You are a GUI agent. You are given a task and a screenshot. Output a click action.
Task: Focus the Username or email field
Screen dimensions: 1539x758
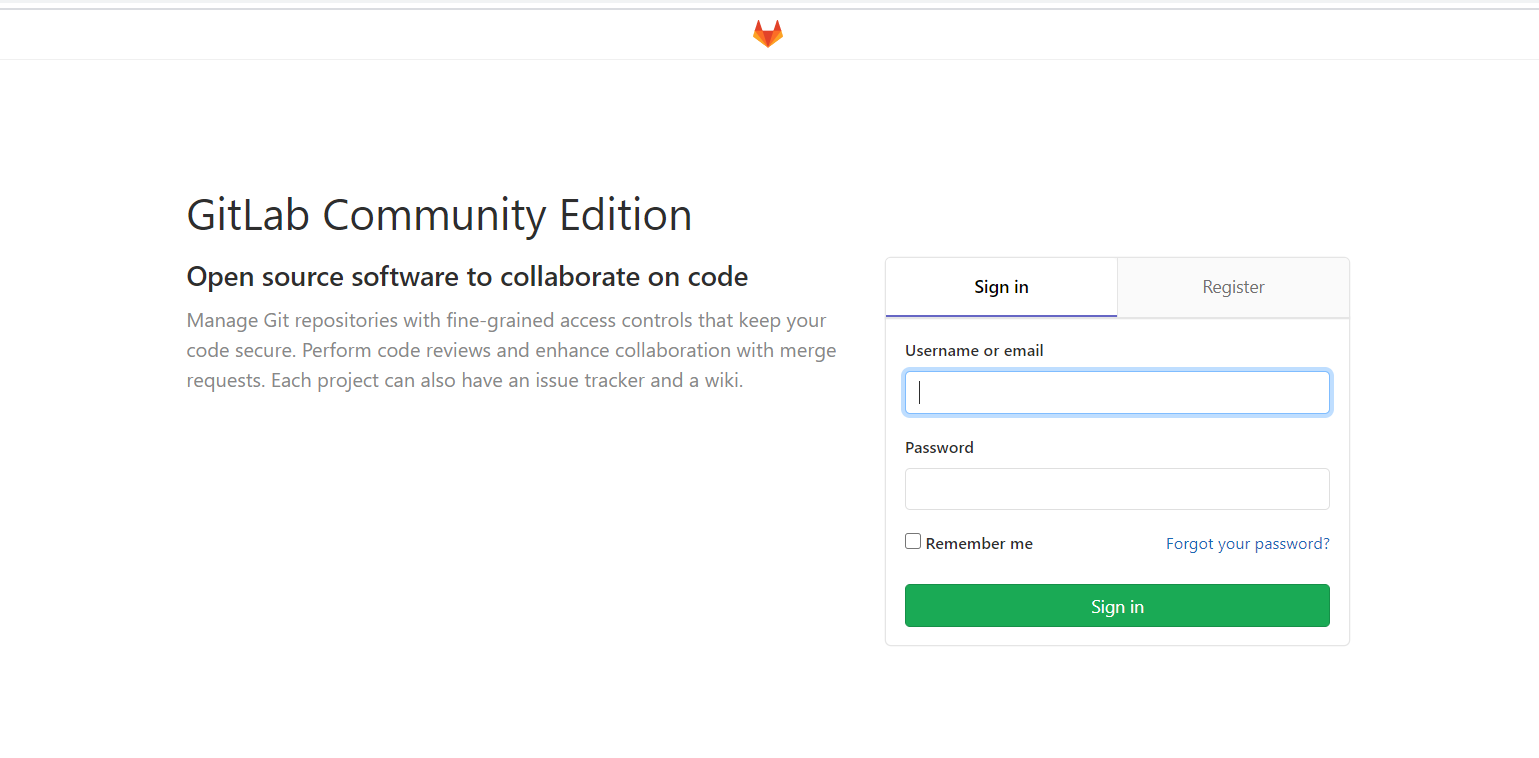[x=1117, y=392]
